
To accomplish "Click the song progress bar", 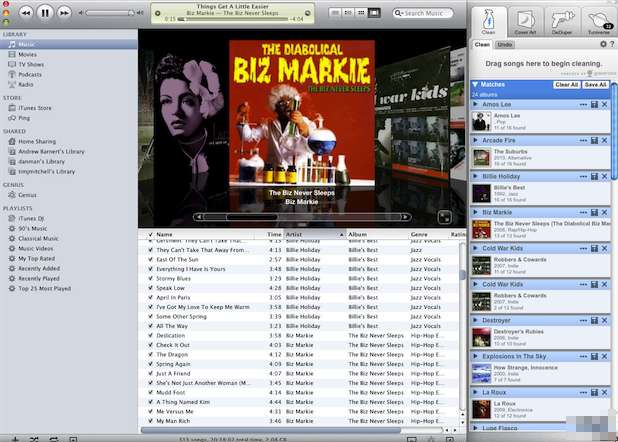I will coord(233,19).
